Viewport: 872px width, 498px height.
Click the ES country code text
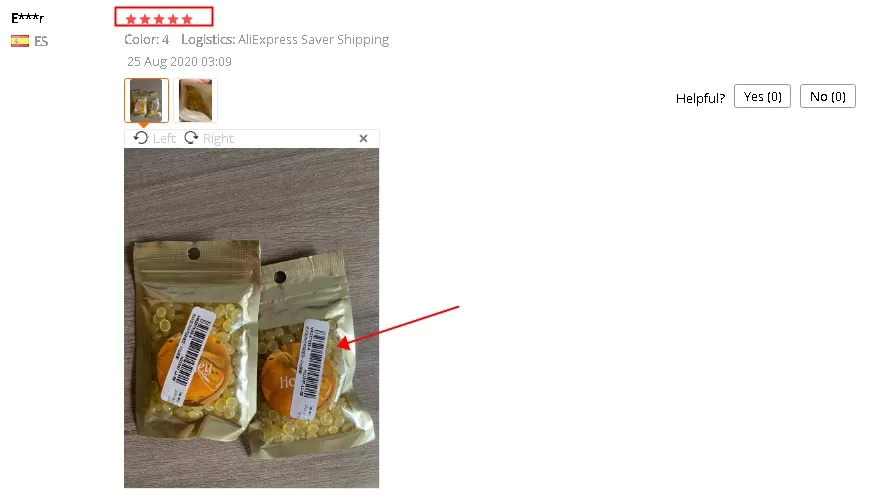pyautogui.click(x=41, y=41)
